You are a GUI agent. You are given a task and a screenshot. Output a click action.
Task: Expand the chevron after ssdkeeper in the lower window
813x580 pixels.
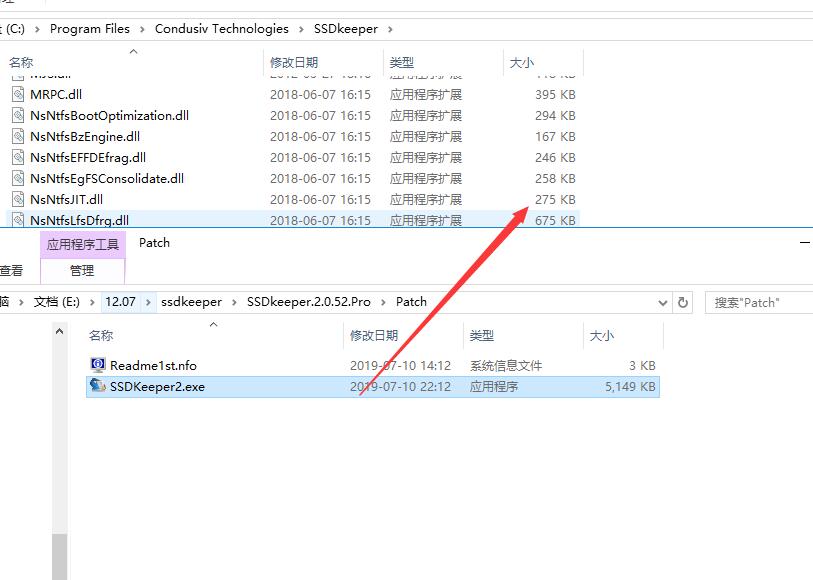[x=234, y=302]
